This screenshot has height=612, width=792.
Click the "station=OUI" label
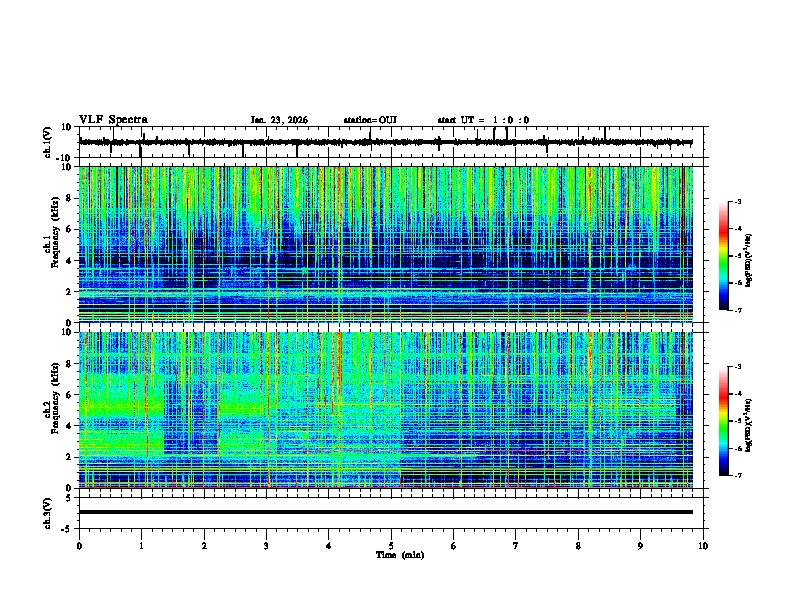[370, 120]
